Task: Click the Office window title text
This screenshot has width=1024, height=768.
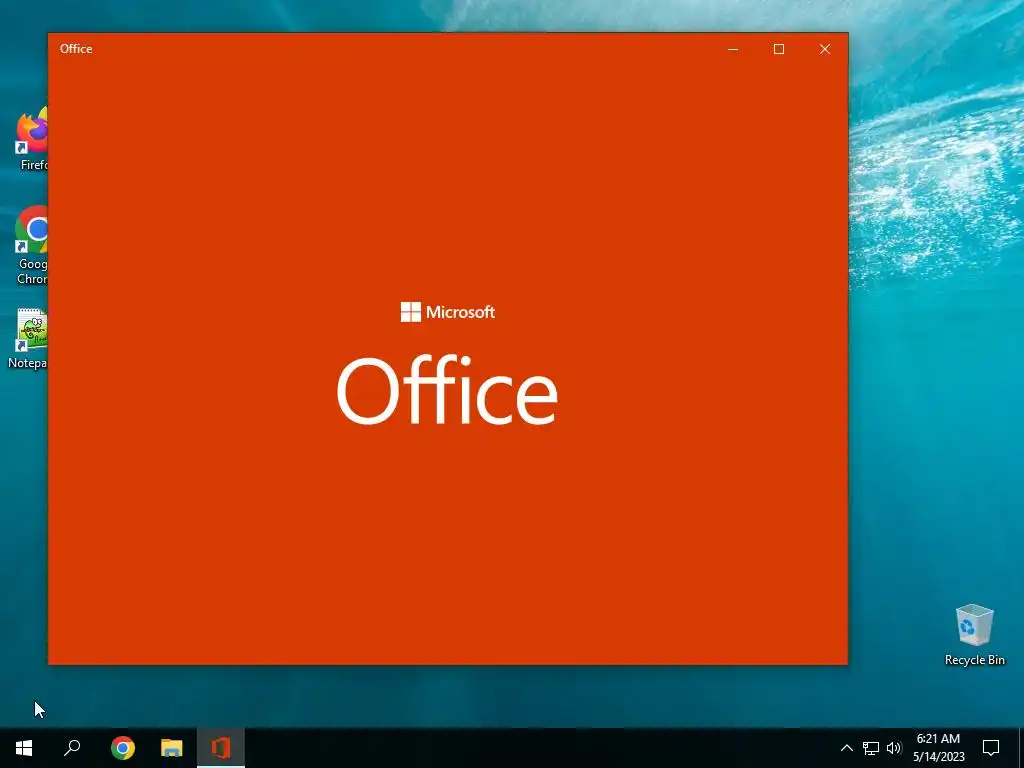Action: coord(76,49)
